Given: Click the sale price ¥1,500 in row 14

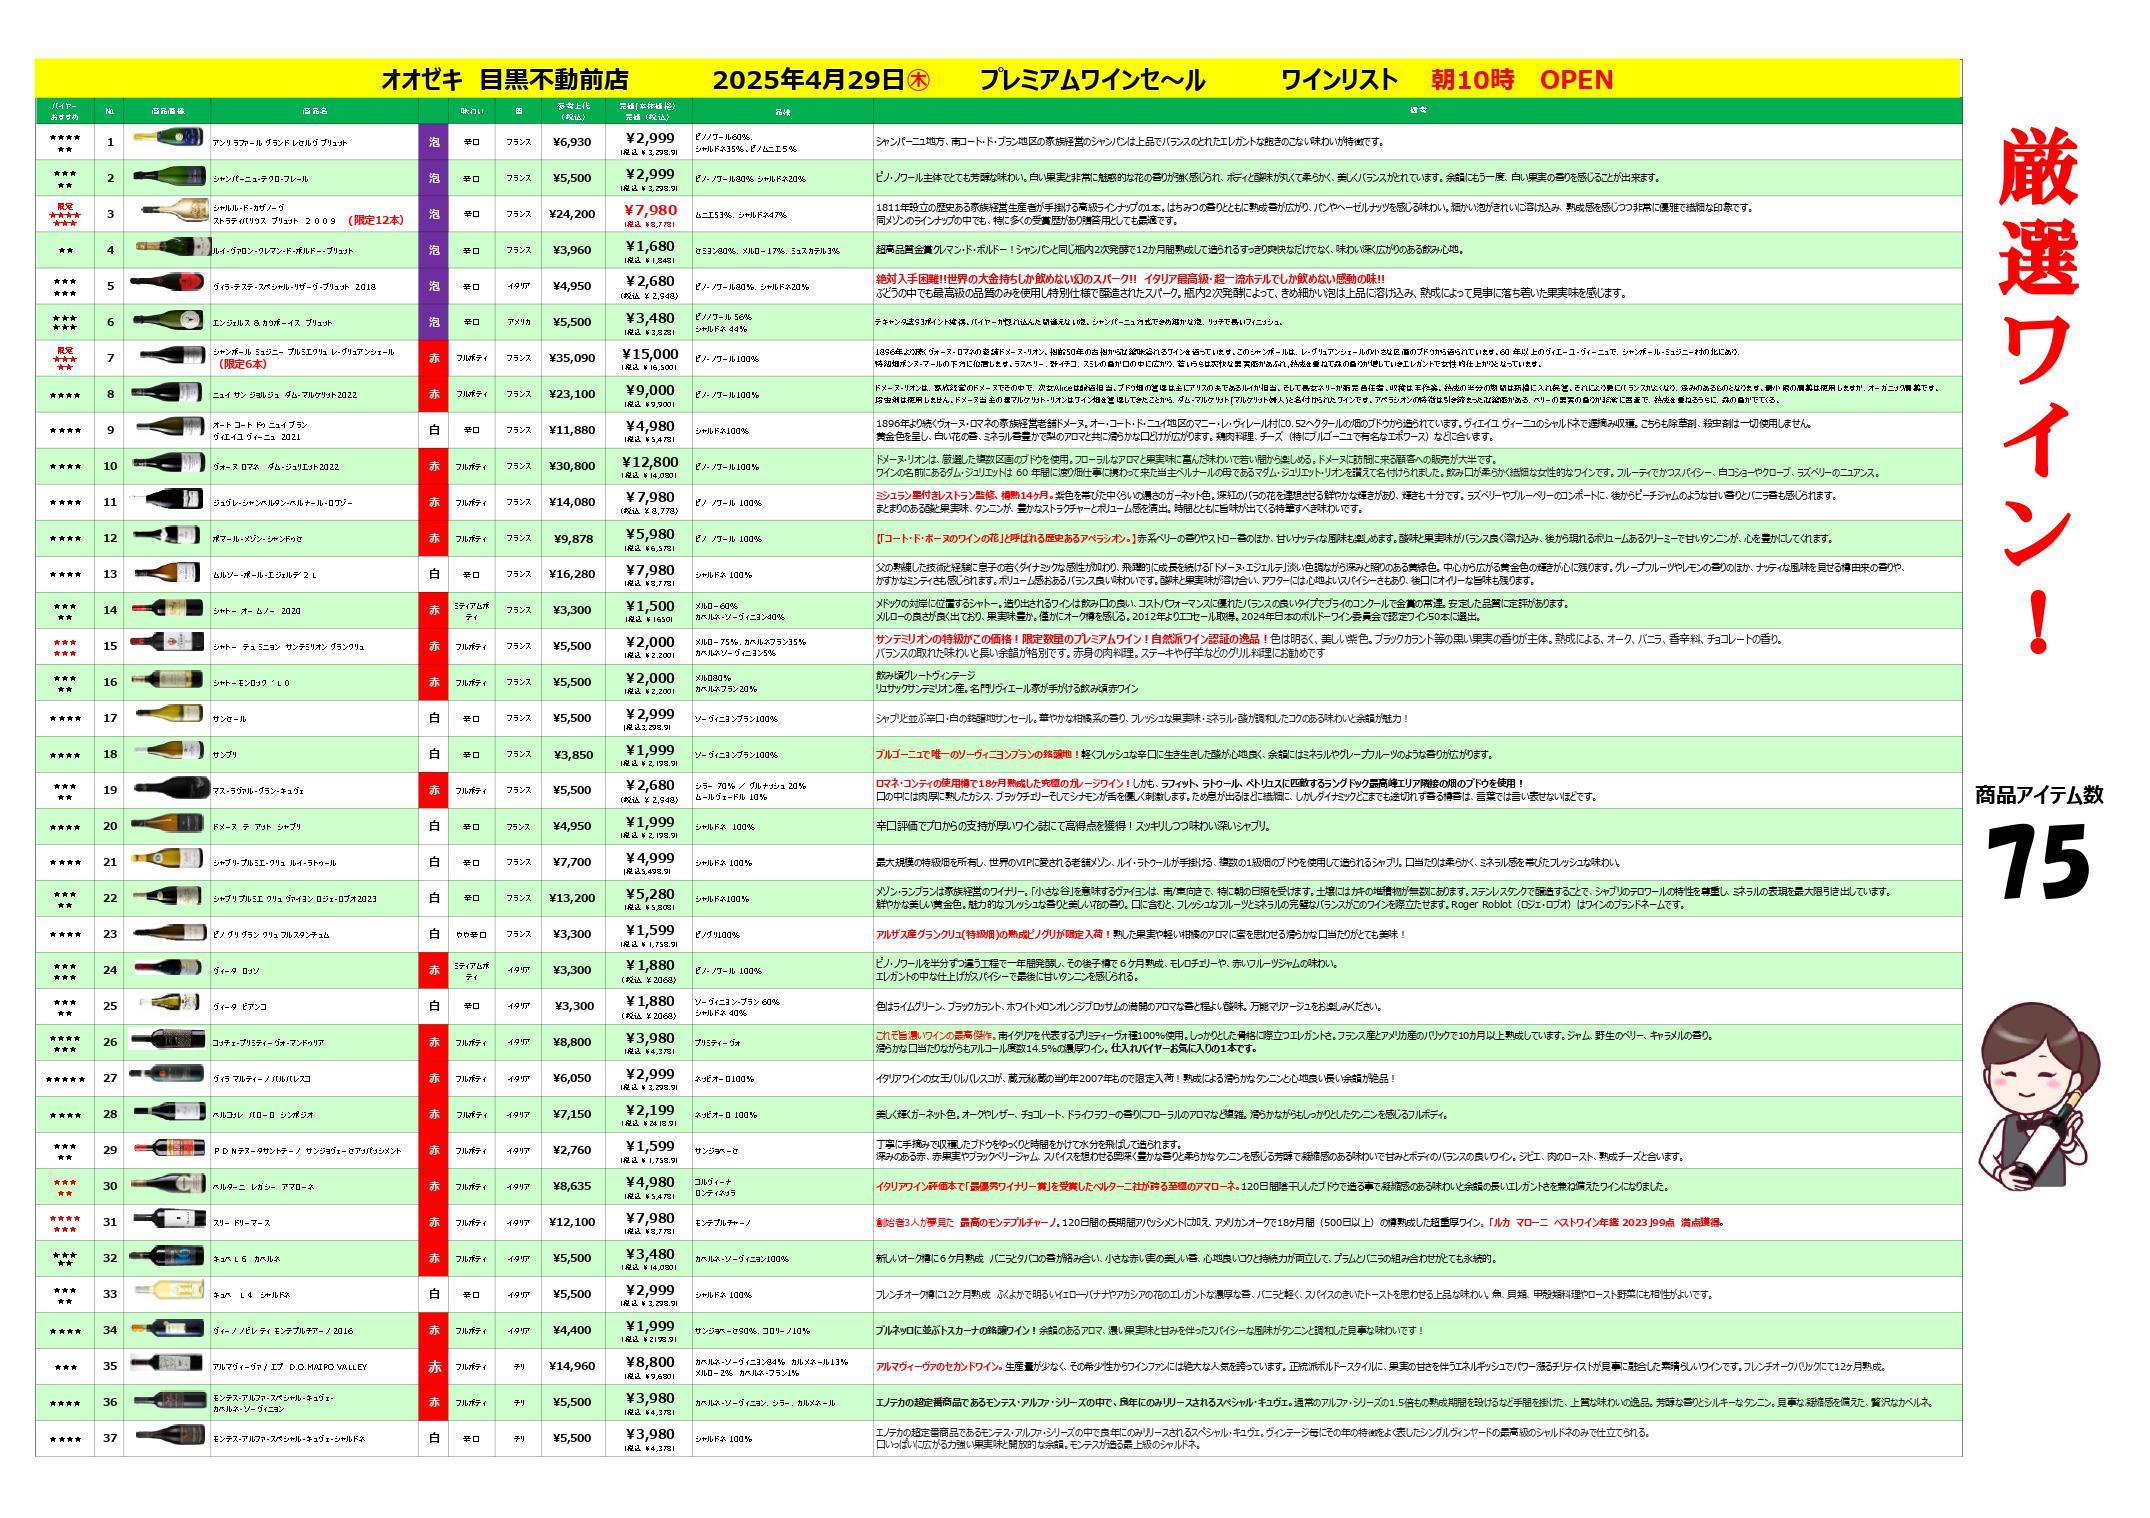Looking at the screenshot, I should (x=650, y=606).
